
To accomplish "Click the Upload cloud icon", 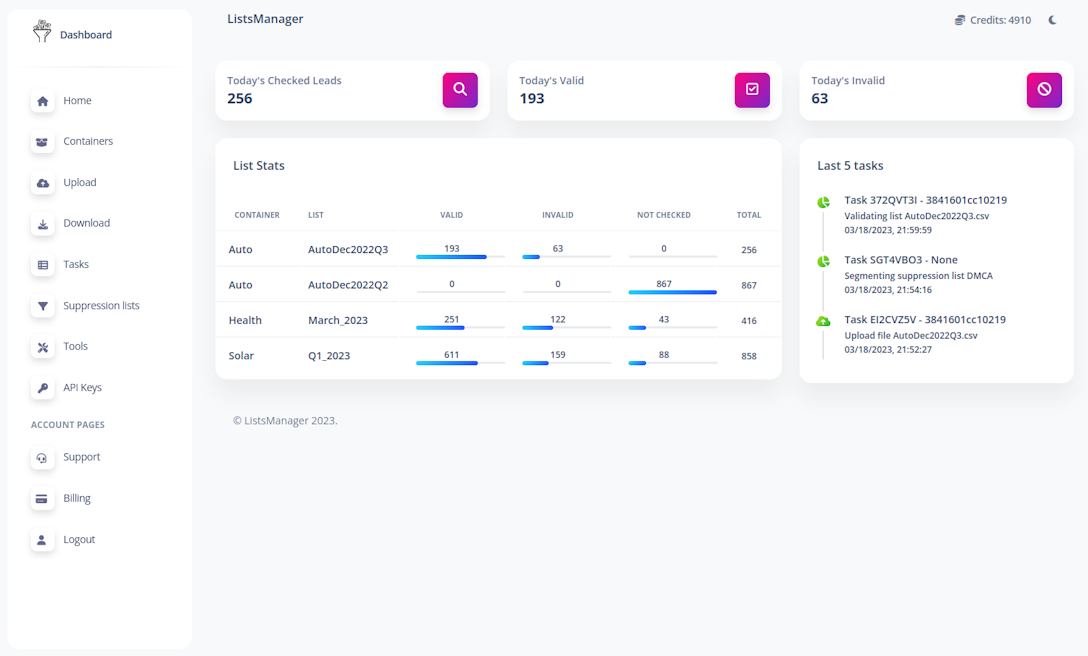I will point(42,183).
